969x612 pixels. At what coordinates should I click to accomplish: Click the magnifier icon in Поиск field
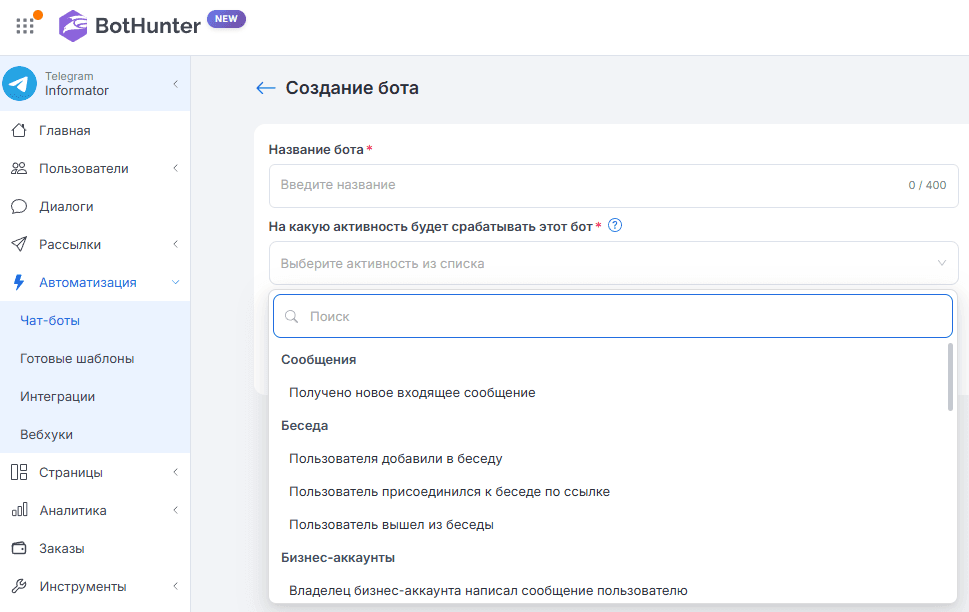pos(291,317)
